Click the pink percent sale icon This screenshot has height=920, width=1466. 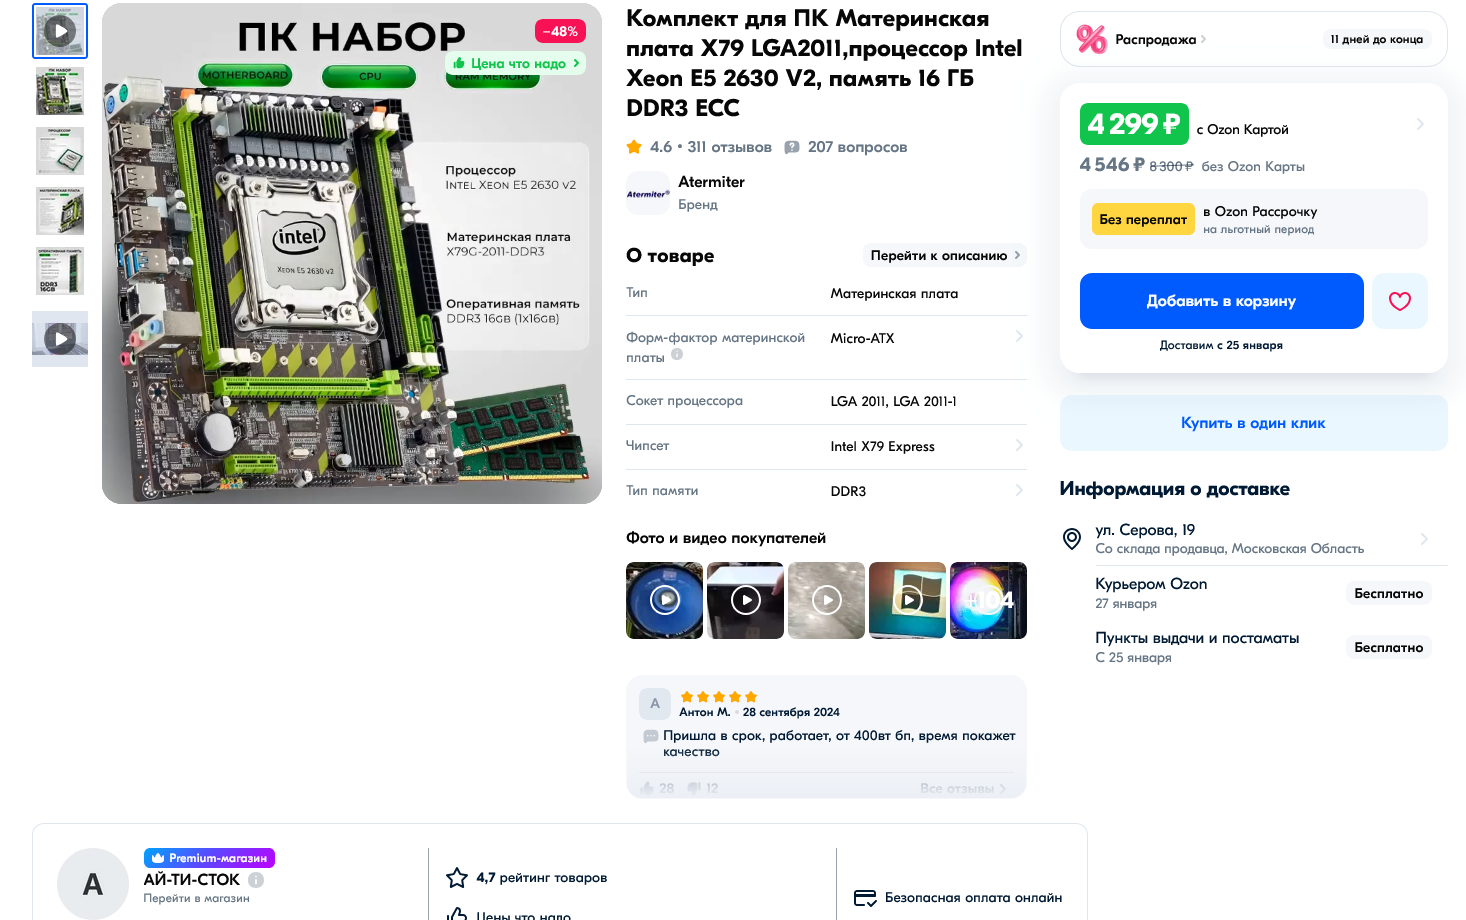[x=1091, y=39]
